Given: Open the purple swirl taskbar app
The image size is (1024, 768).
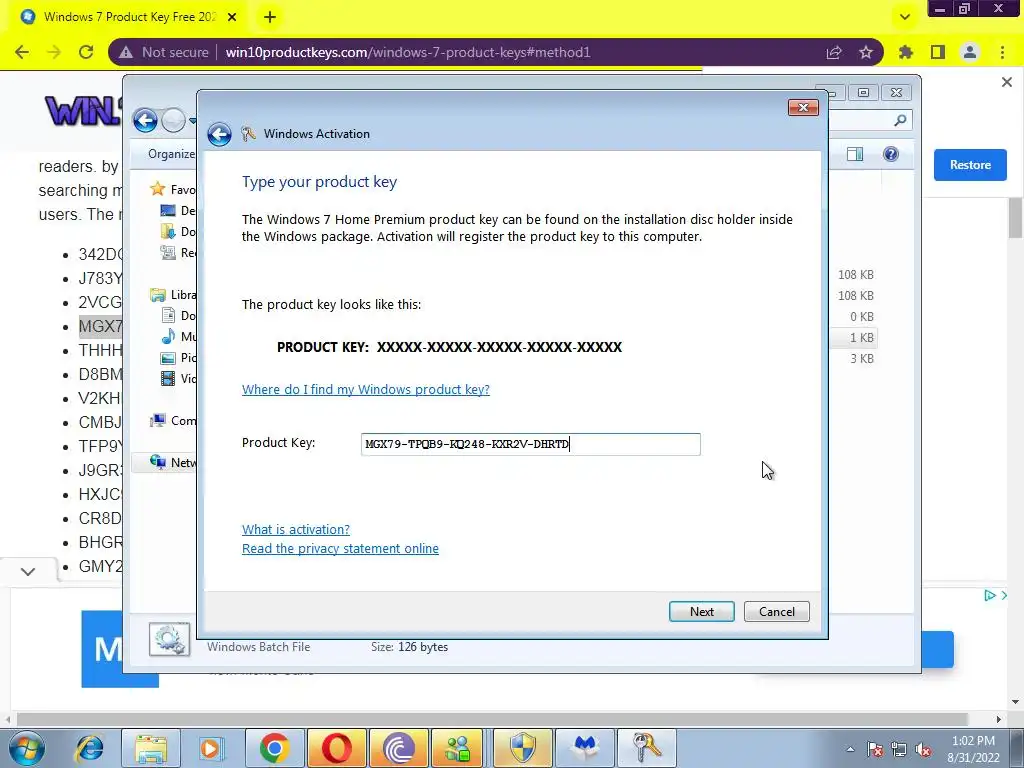Looking at the screenshot, I should pyautogui.click(x=399, y=748).
